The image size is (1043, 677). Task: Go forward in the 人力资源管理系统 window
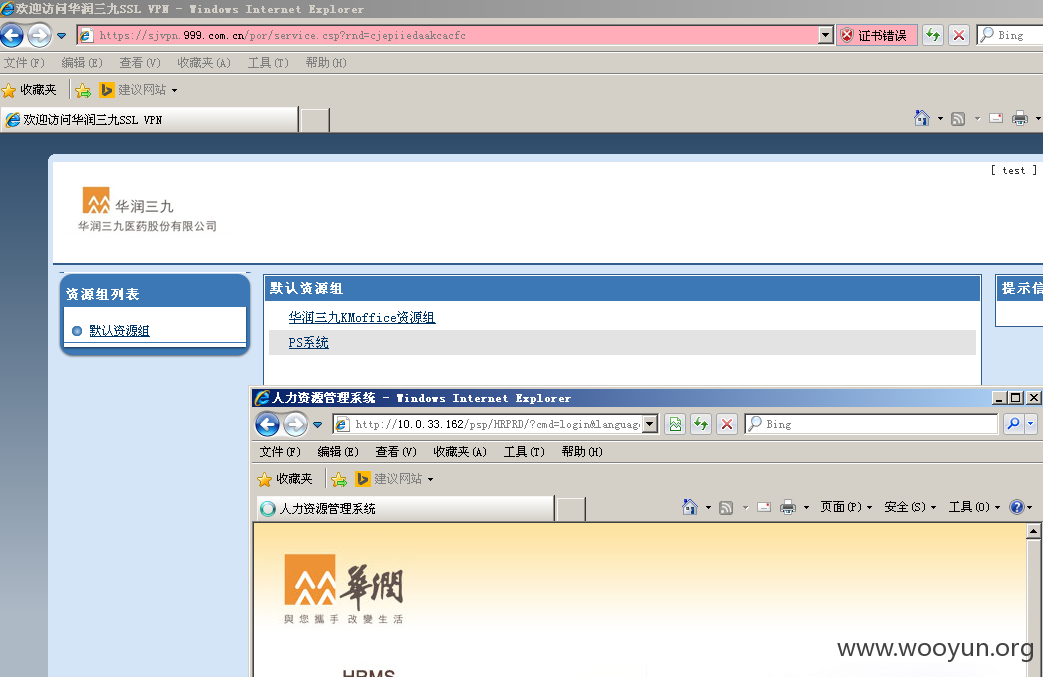click(x=295, y=424)
